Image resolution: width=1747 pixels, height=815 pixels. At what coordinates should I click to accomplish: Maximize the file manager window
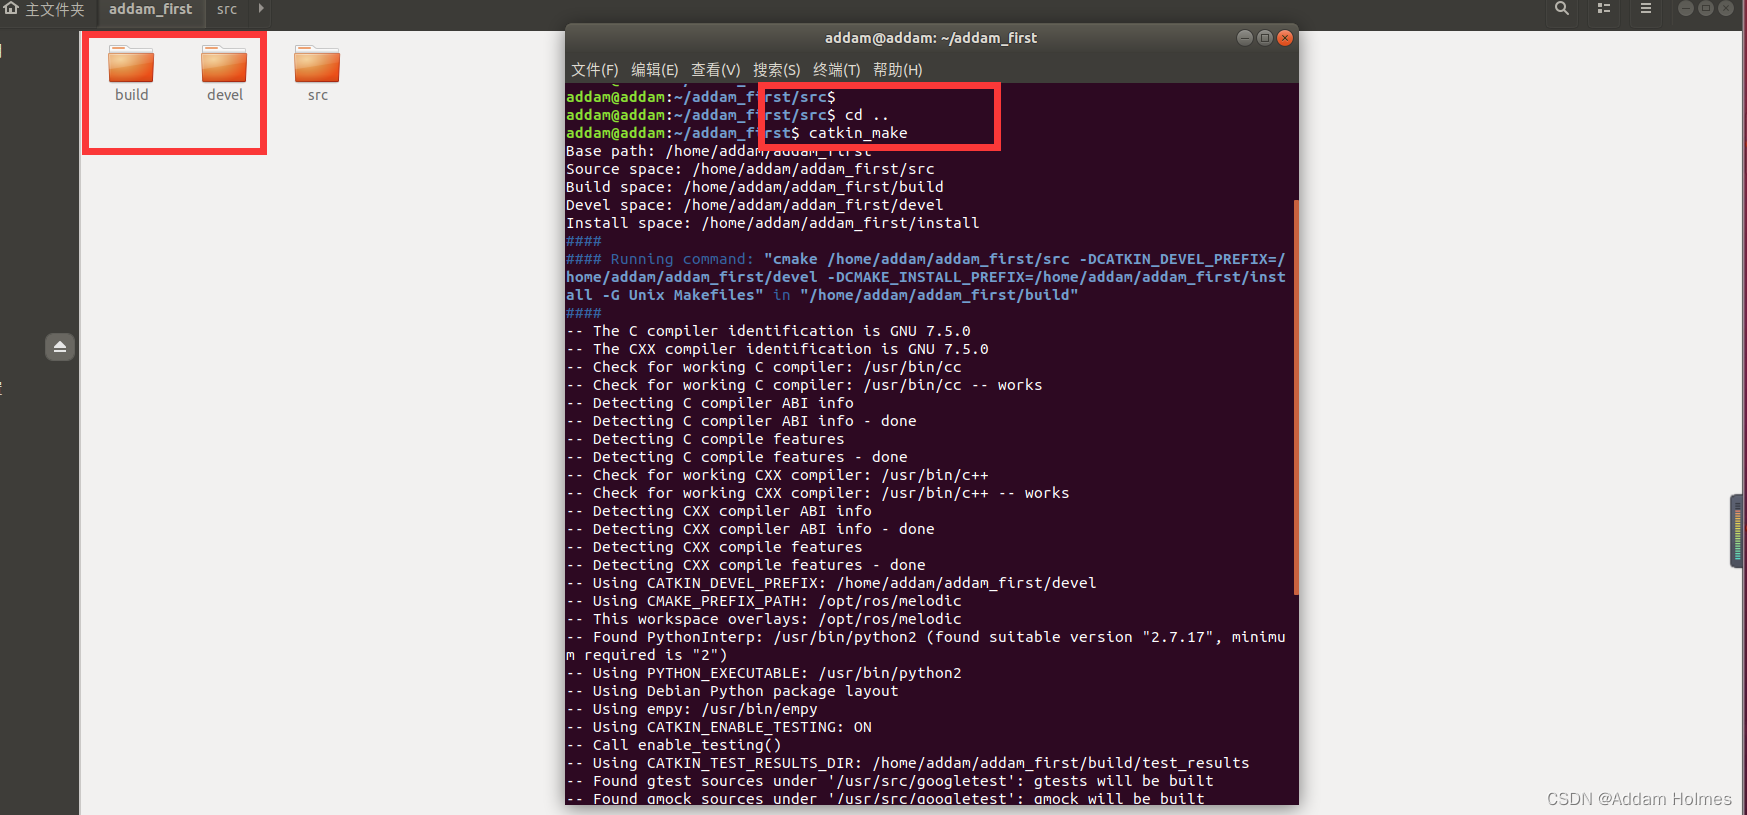tap(1706, 8)
